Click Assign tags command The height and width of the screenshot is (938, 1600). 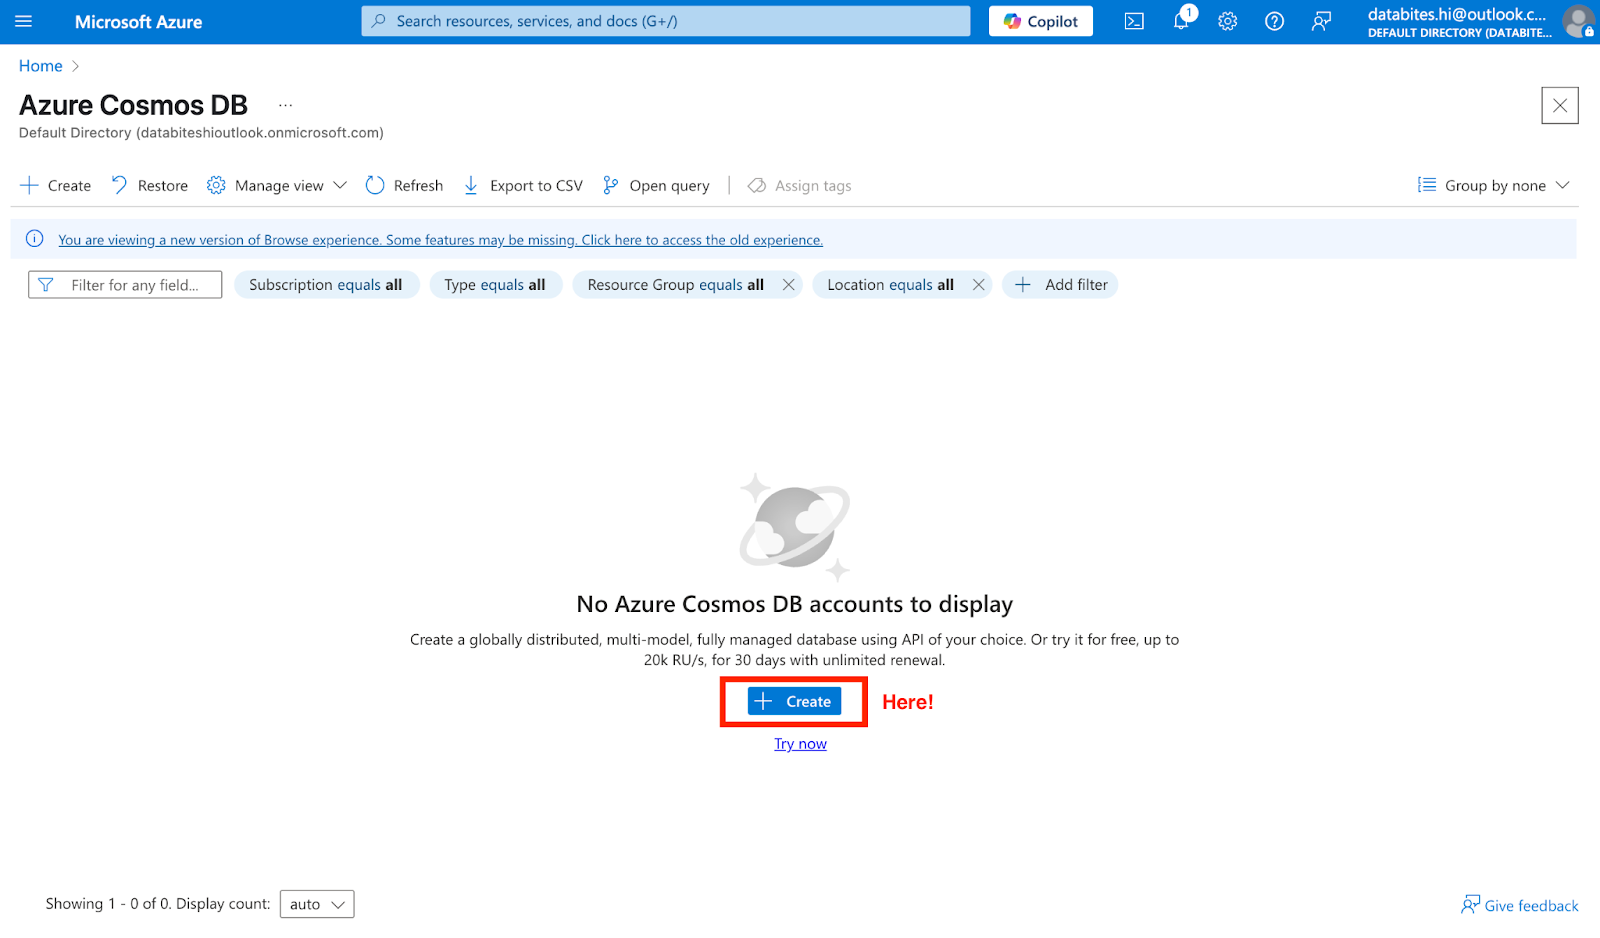800,185
